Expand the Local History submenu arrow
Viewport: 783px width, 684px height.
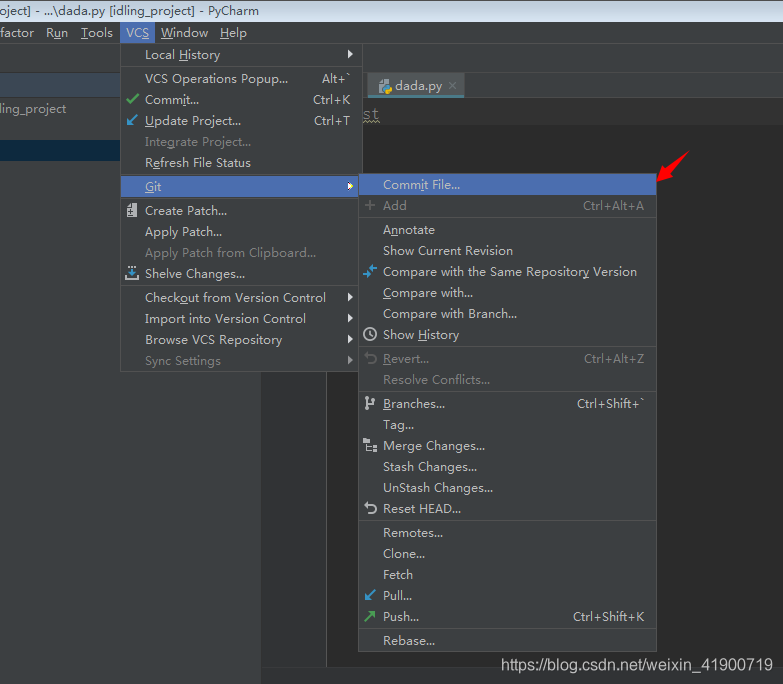350,54
